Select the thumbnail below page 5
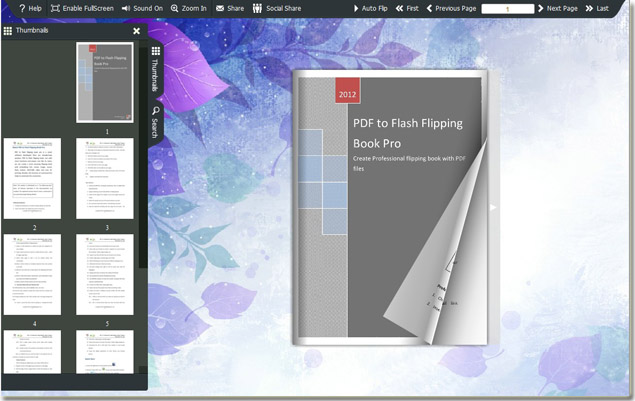Image resolution: width=635 pixels, height=401 pixels. click(105, 352)
